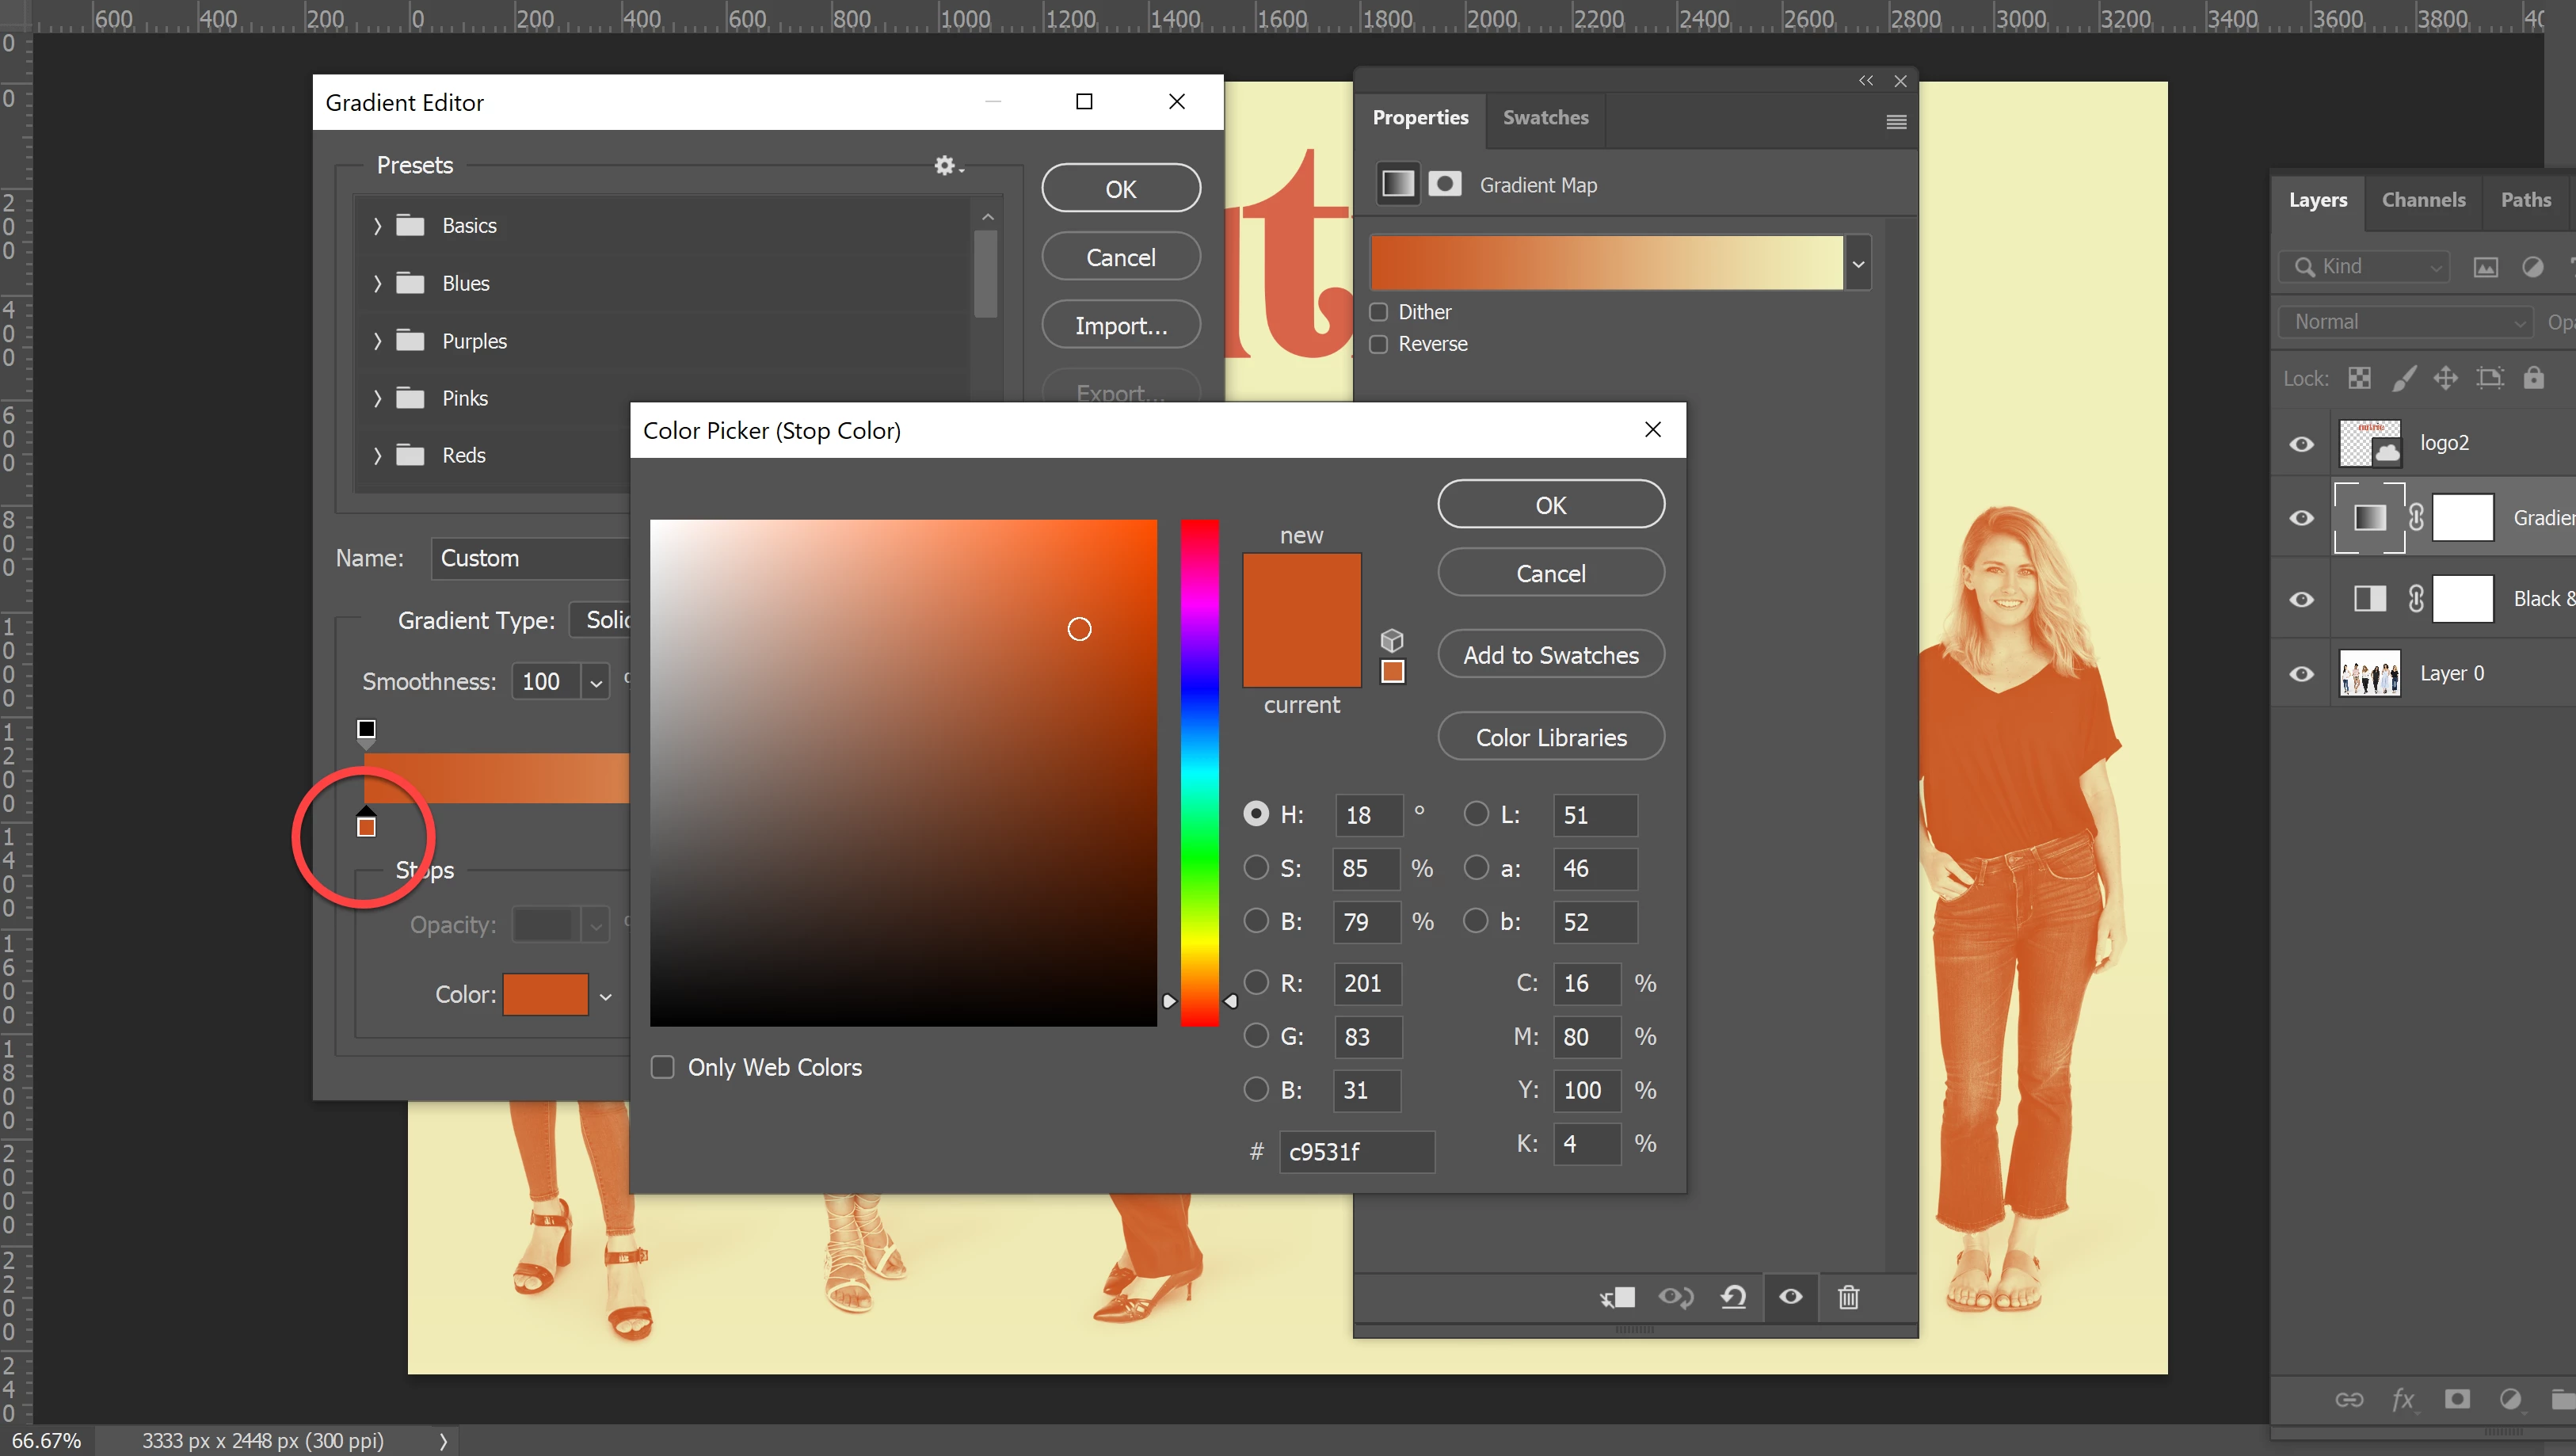Switch to the Swatches tab
Screen dimensions: 2576x1456
[x=1545, y=118]
